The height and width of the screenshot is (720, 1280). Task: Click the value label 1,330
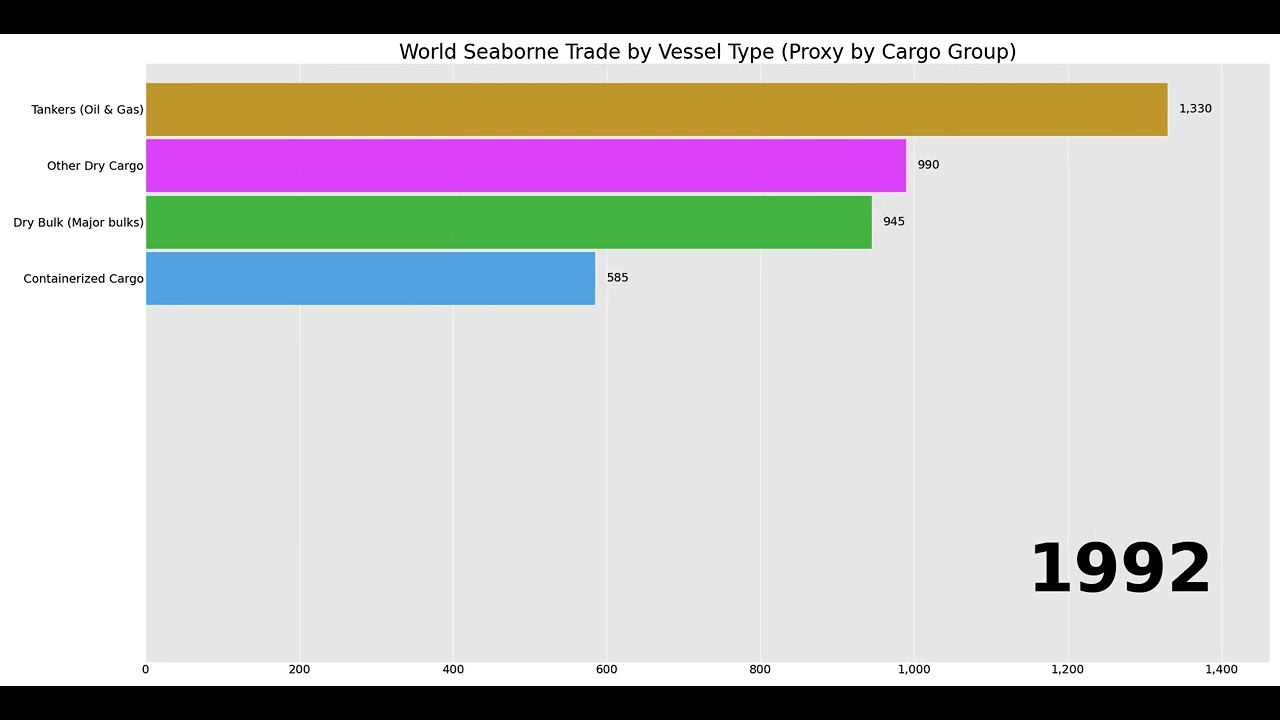point(1195,109)
